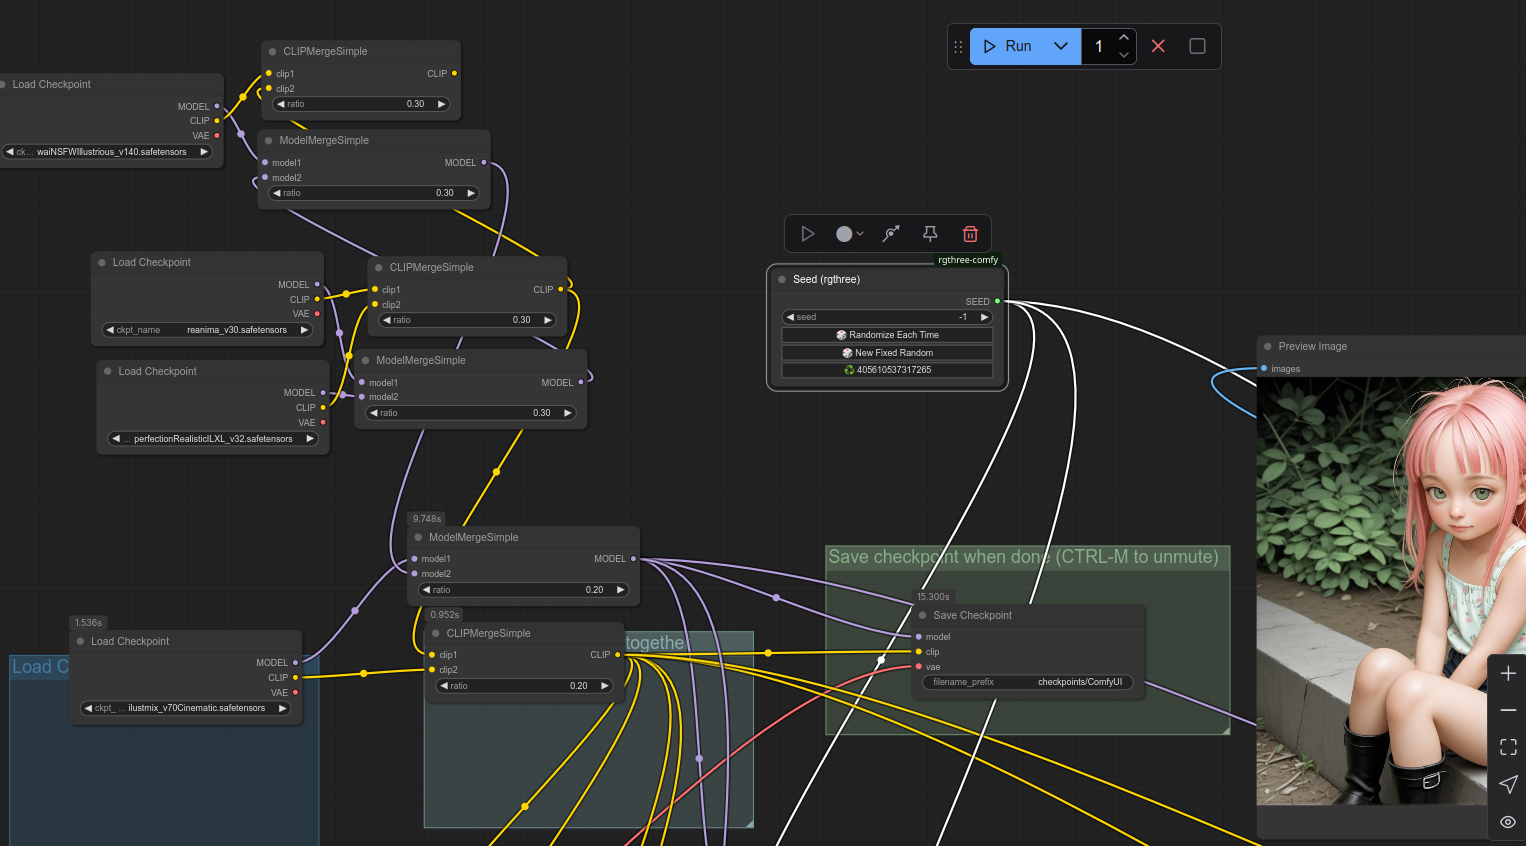Viewport: 1526px width, 846px height.
Task: Adjust ratio 0.30 in topmost CLIPMergeSimple
Action: [361, 104]
